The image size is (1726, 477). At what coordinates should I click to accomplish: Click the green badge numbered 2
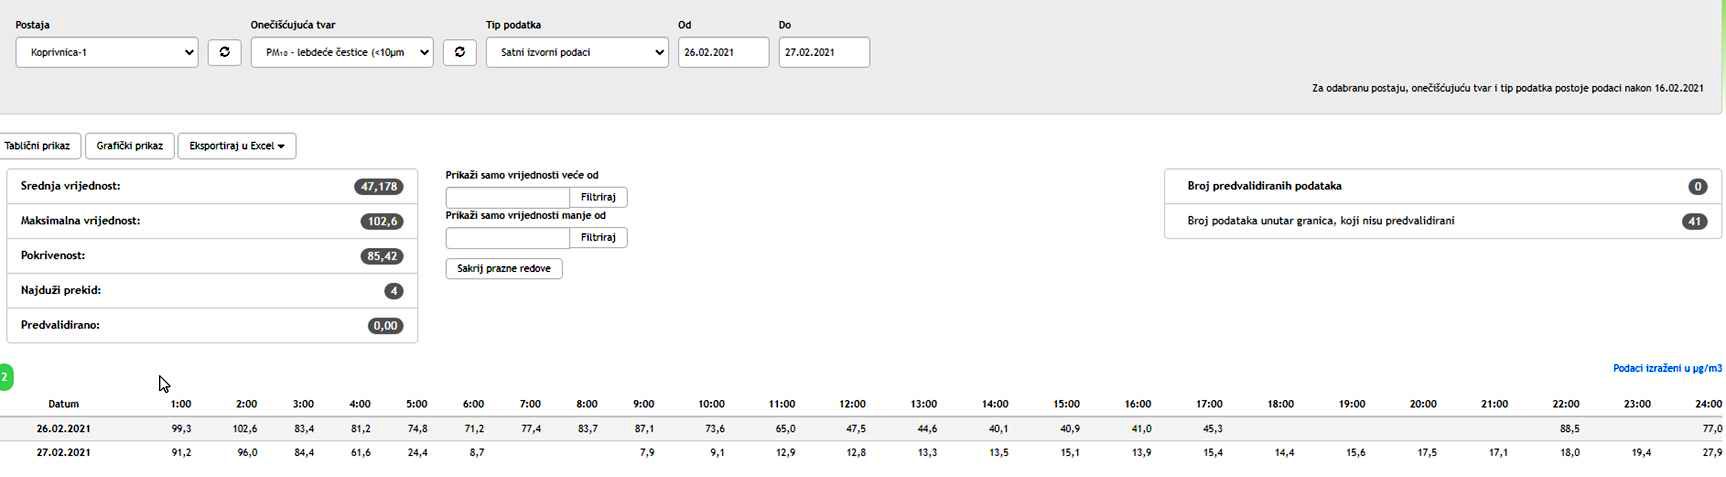coord(5,378)
